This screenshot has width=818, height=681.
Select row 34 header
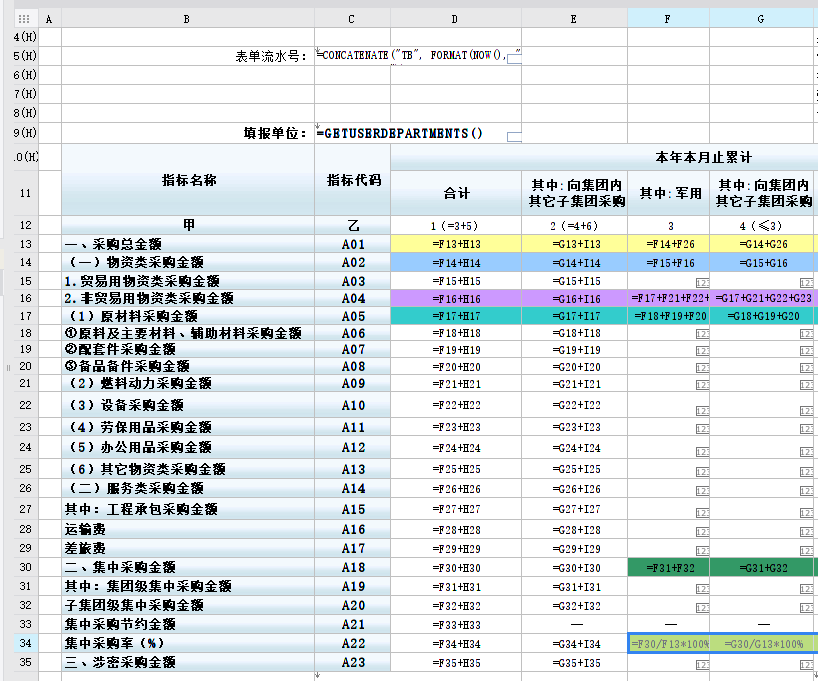pos(26,643)
